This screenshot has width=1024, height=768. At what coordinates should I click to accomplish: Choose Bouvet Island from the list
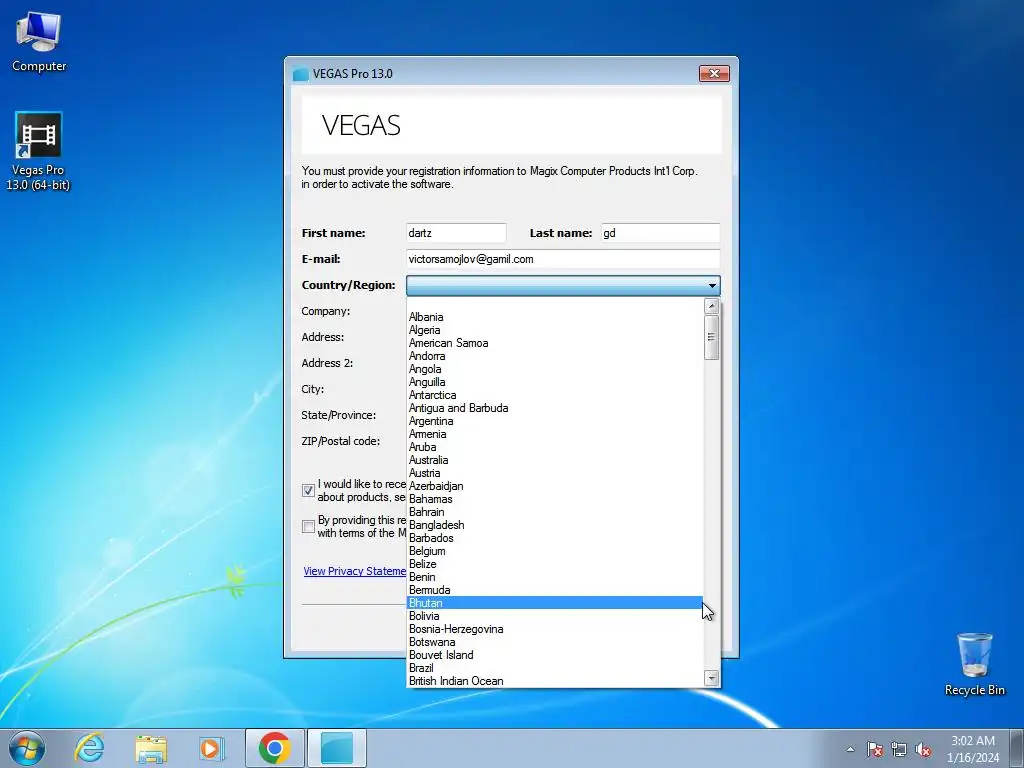(x=554, y=655)
